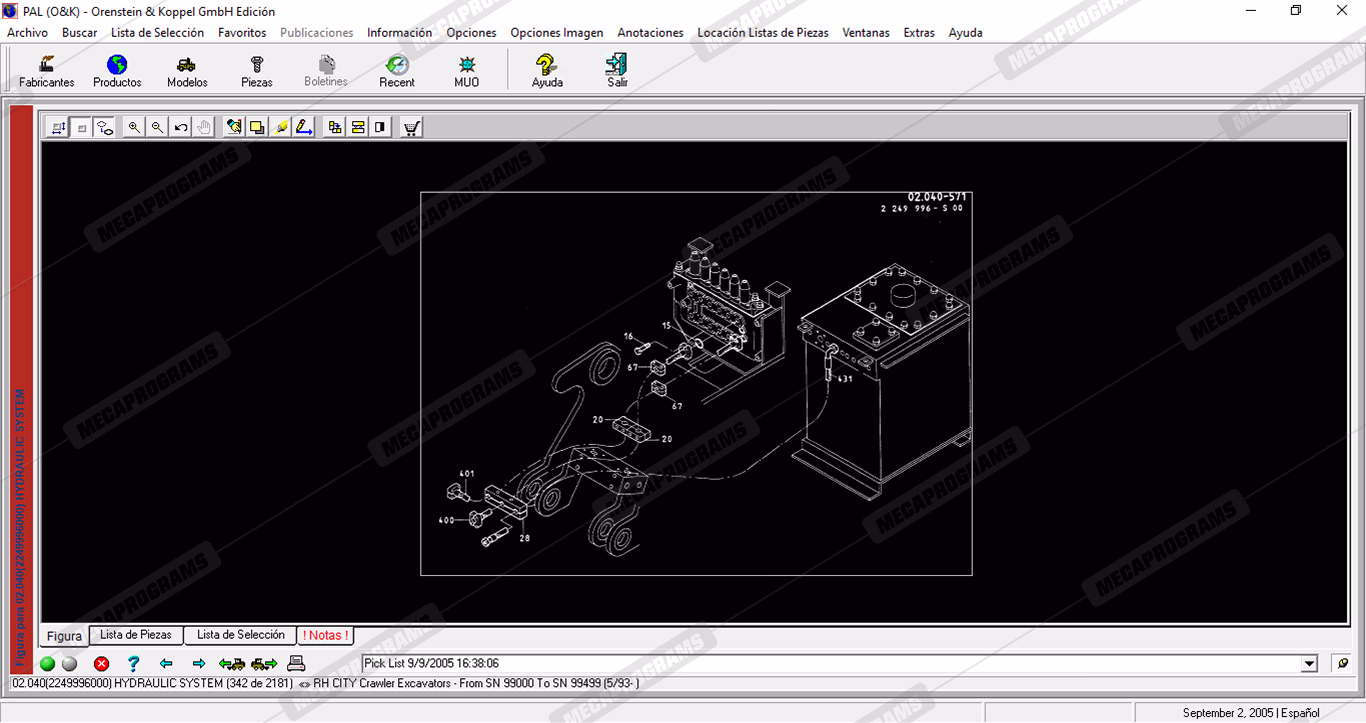1366x723 pixels.
Task: Toggle the split view contrast icon
Action: pyautogui.click(x=380, y=127)
